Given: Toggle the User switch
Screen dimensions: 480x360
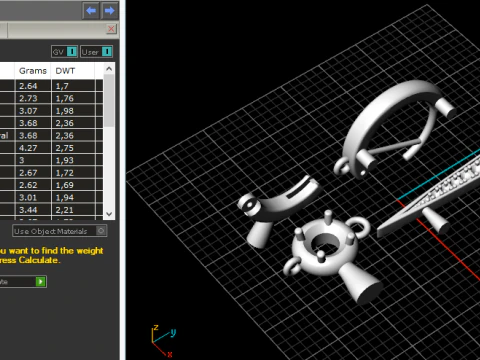Looking at the screenshot, I should tap(97, 52).
